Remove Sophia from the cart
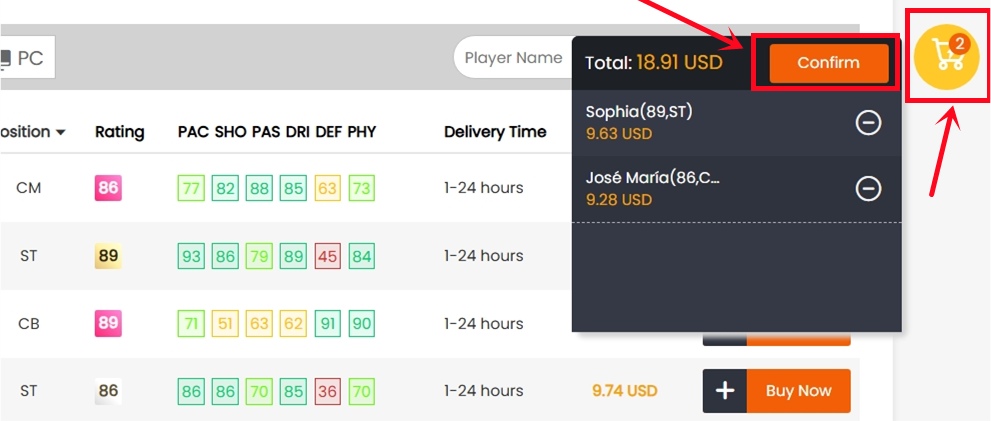 [x=868, y=122]
